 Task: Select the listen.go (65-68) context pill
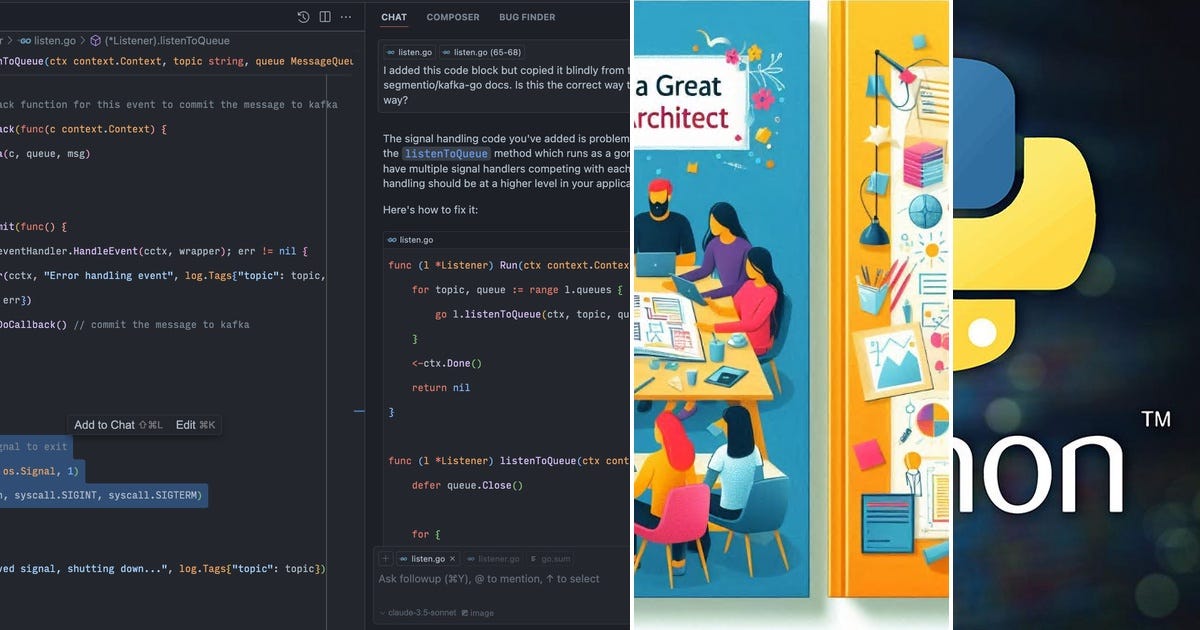point(481,52)
